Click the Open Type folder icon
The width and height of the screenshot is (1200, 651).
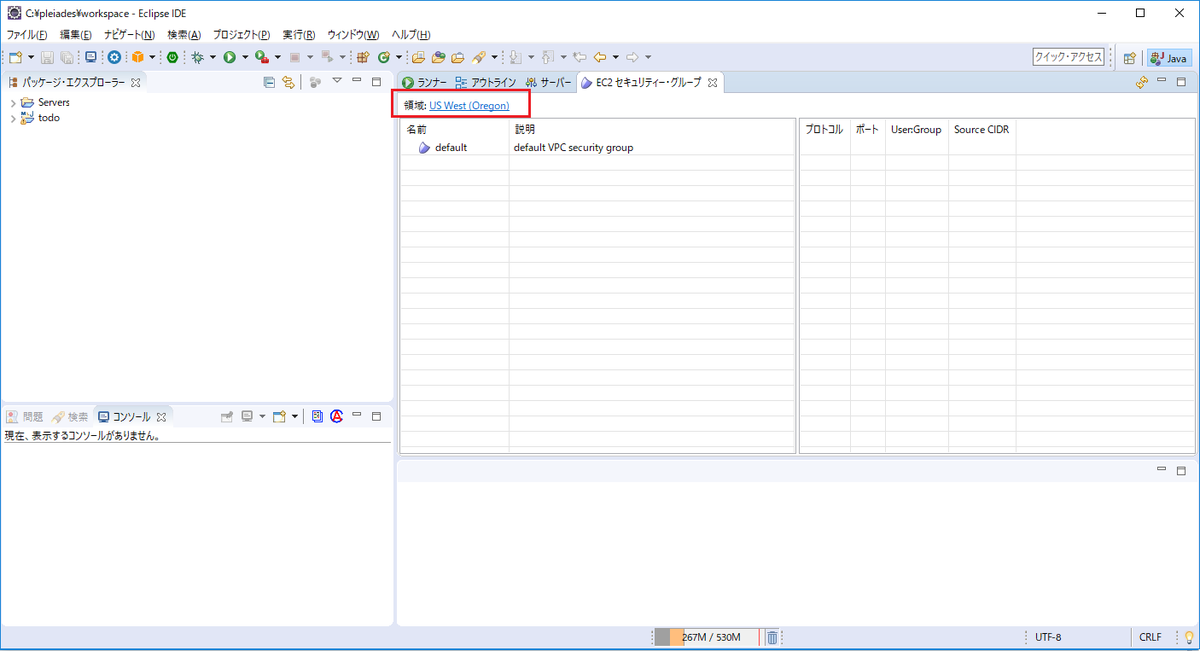click(x=419, y=57)
